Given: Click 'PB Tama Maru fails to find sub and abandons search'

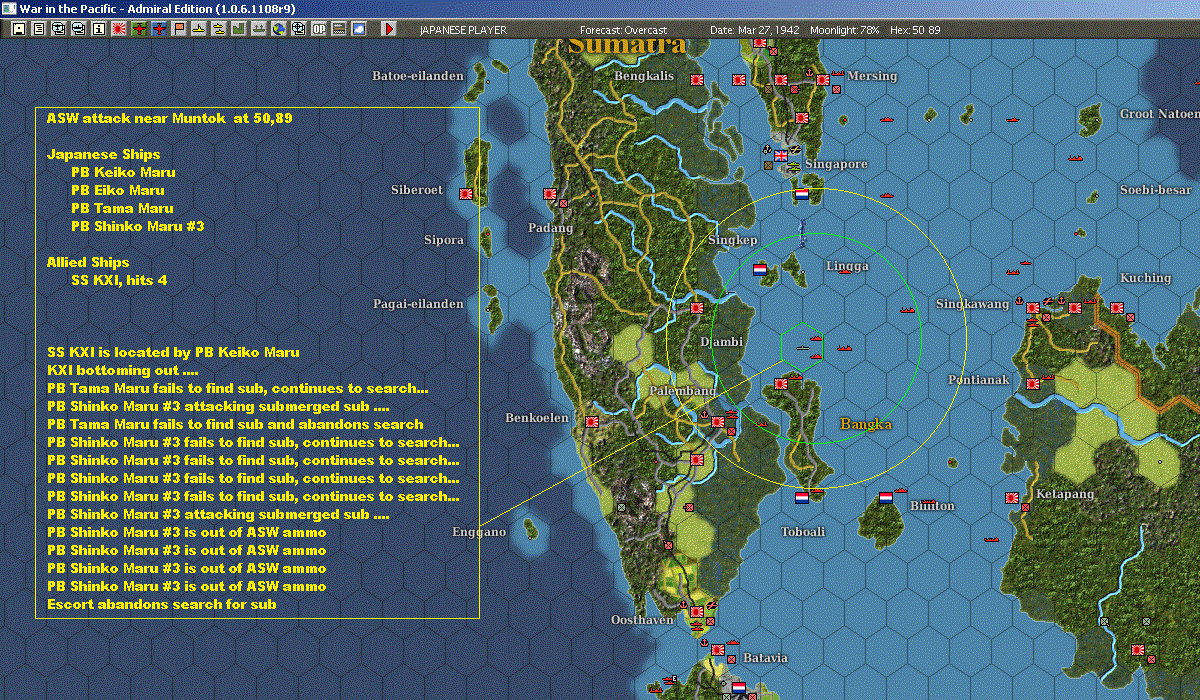Looking at the screenshot, I should coord(235,424).
